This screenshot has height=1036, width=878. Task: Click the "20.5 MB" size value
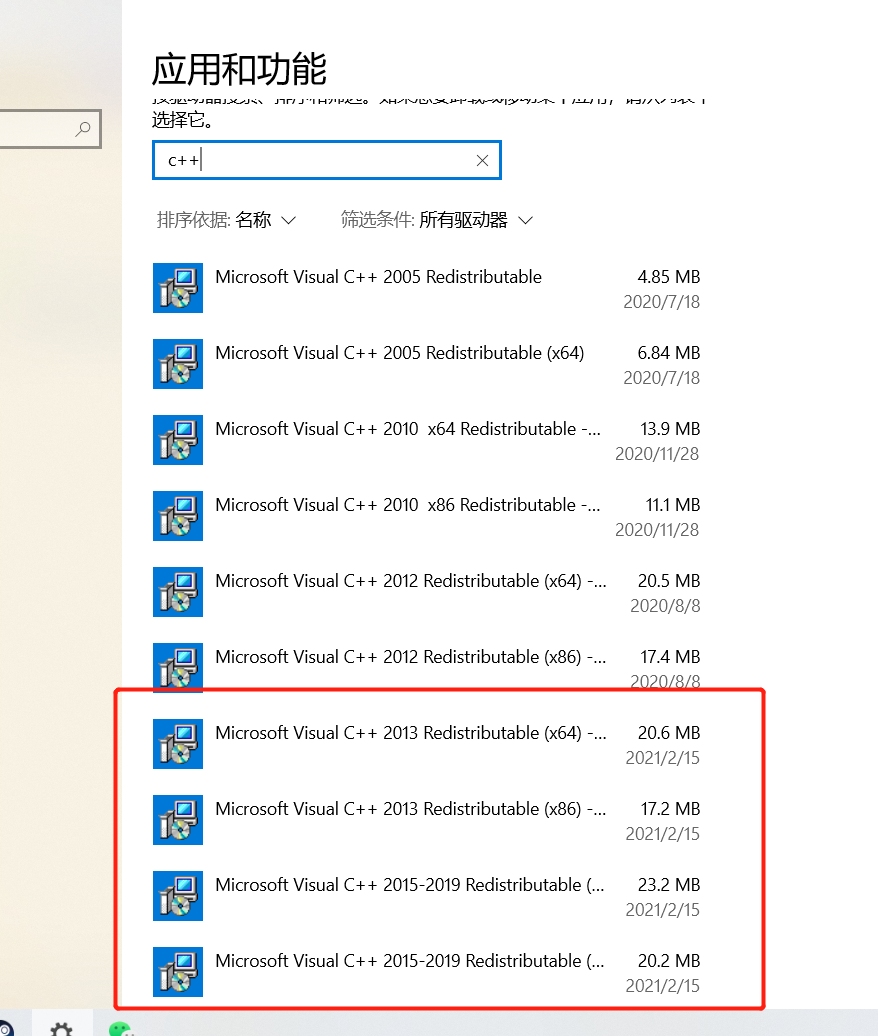669,581
